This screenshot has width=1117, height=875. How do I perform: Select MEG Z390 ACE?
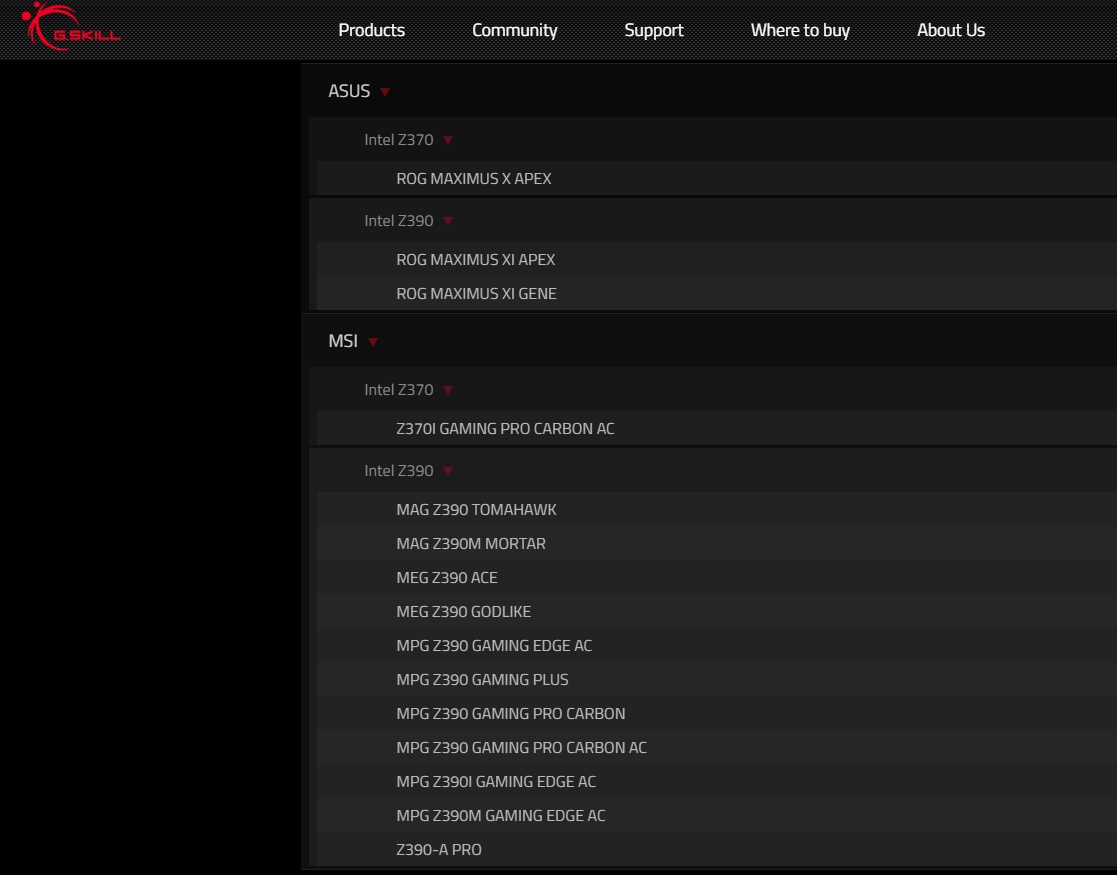[447, 578]
